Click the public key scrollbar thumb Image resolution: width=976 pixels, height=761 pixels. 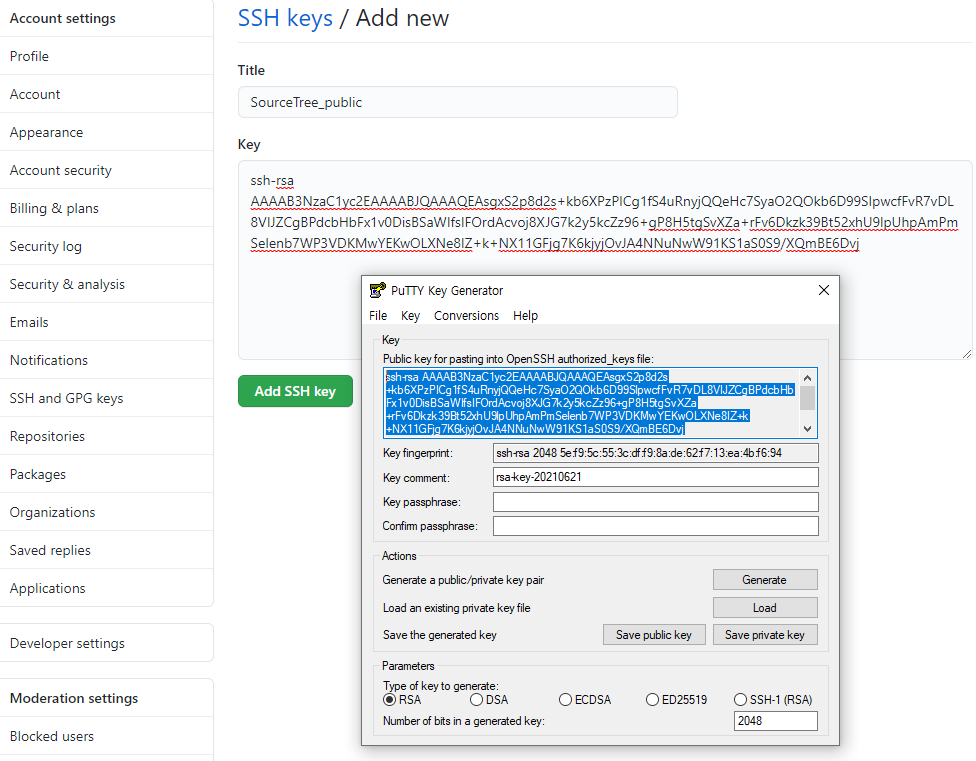point(807,398)
